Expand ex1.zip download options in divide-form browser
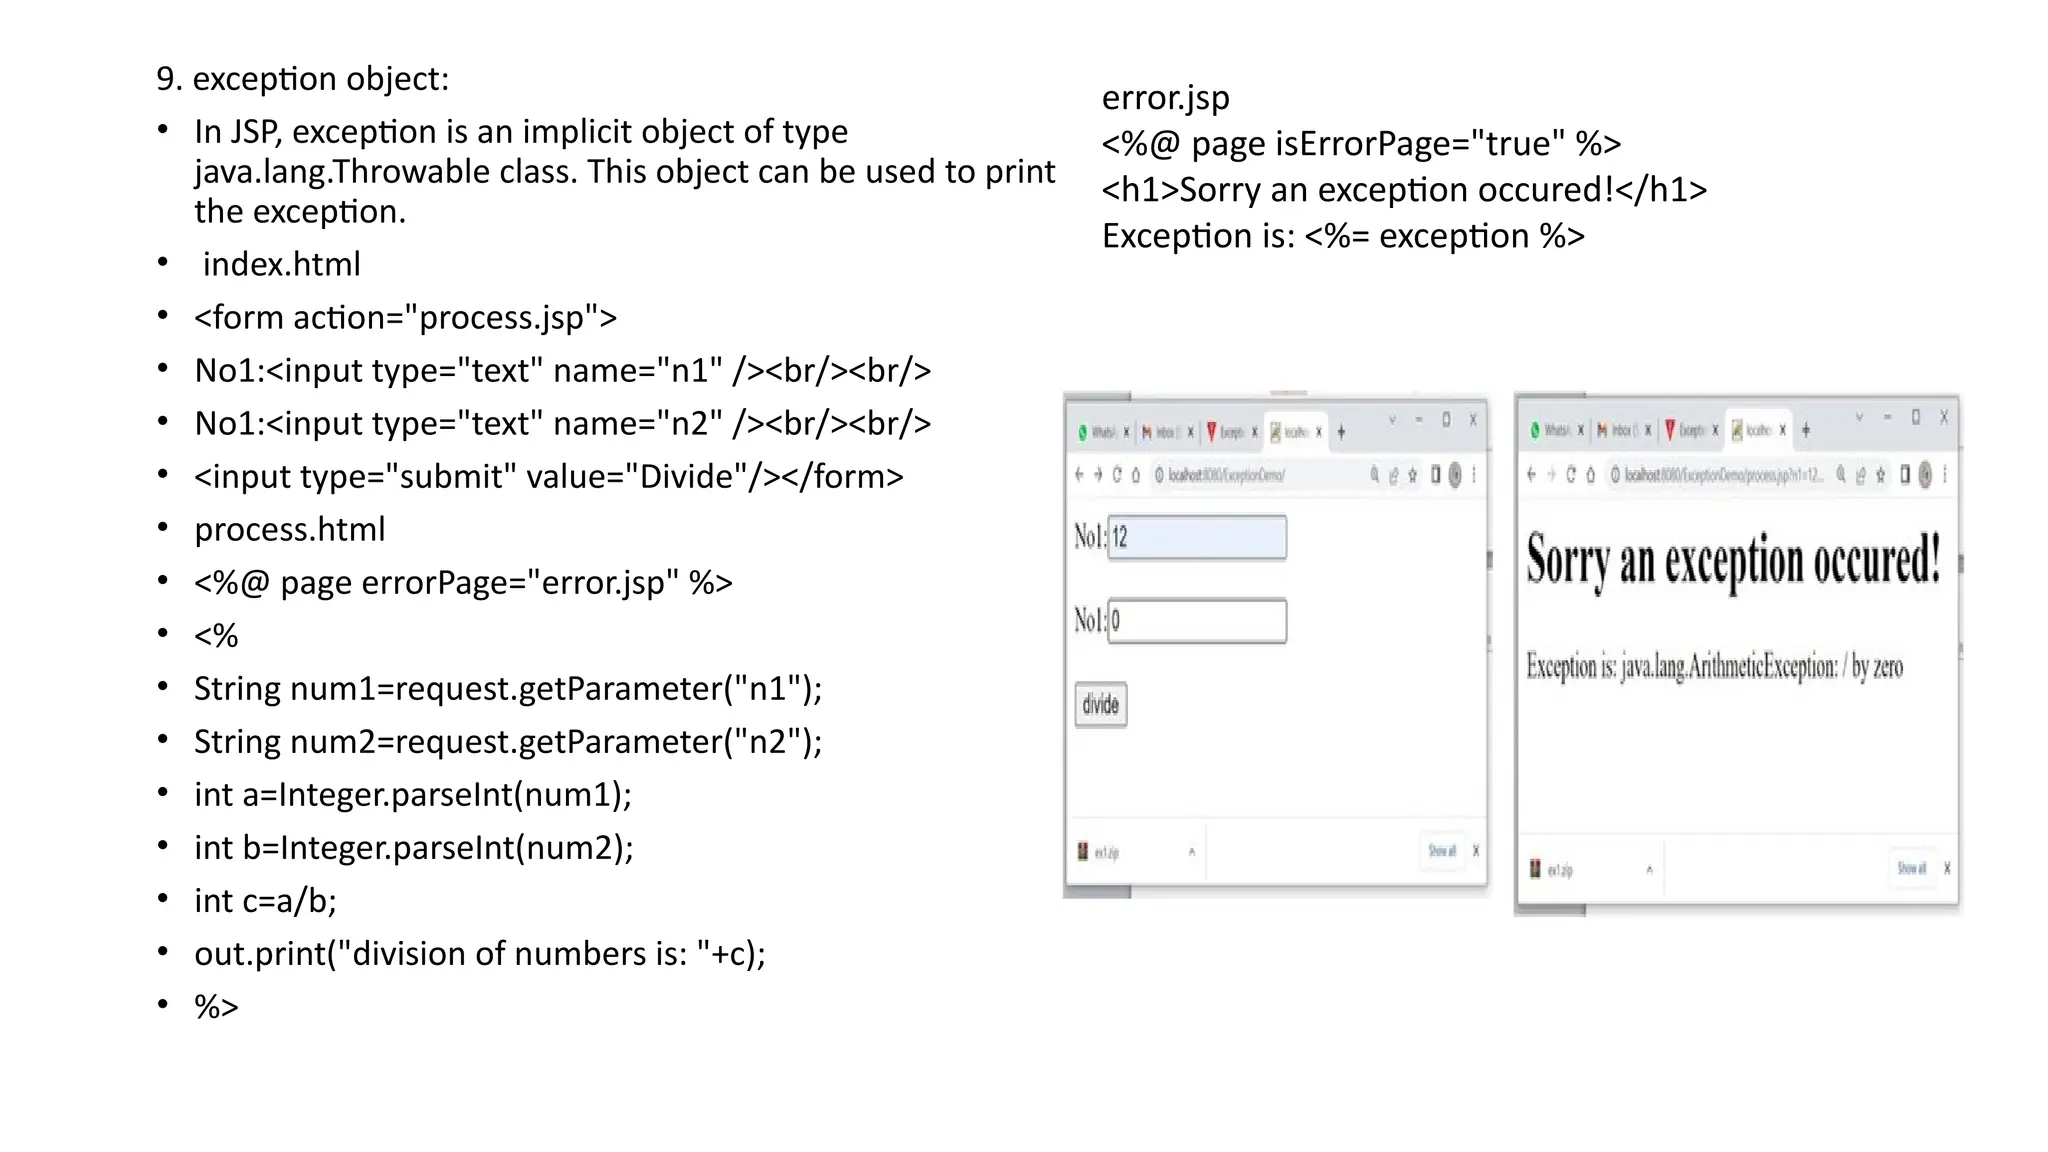This screenshot has width=2048, height=1152. (1192, 852)
